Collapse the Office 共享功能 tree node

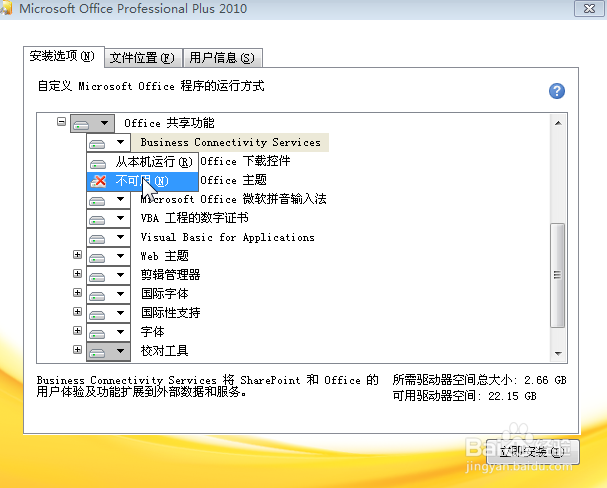(x=61, y=122)
